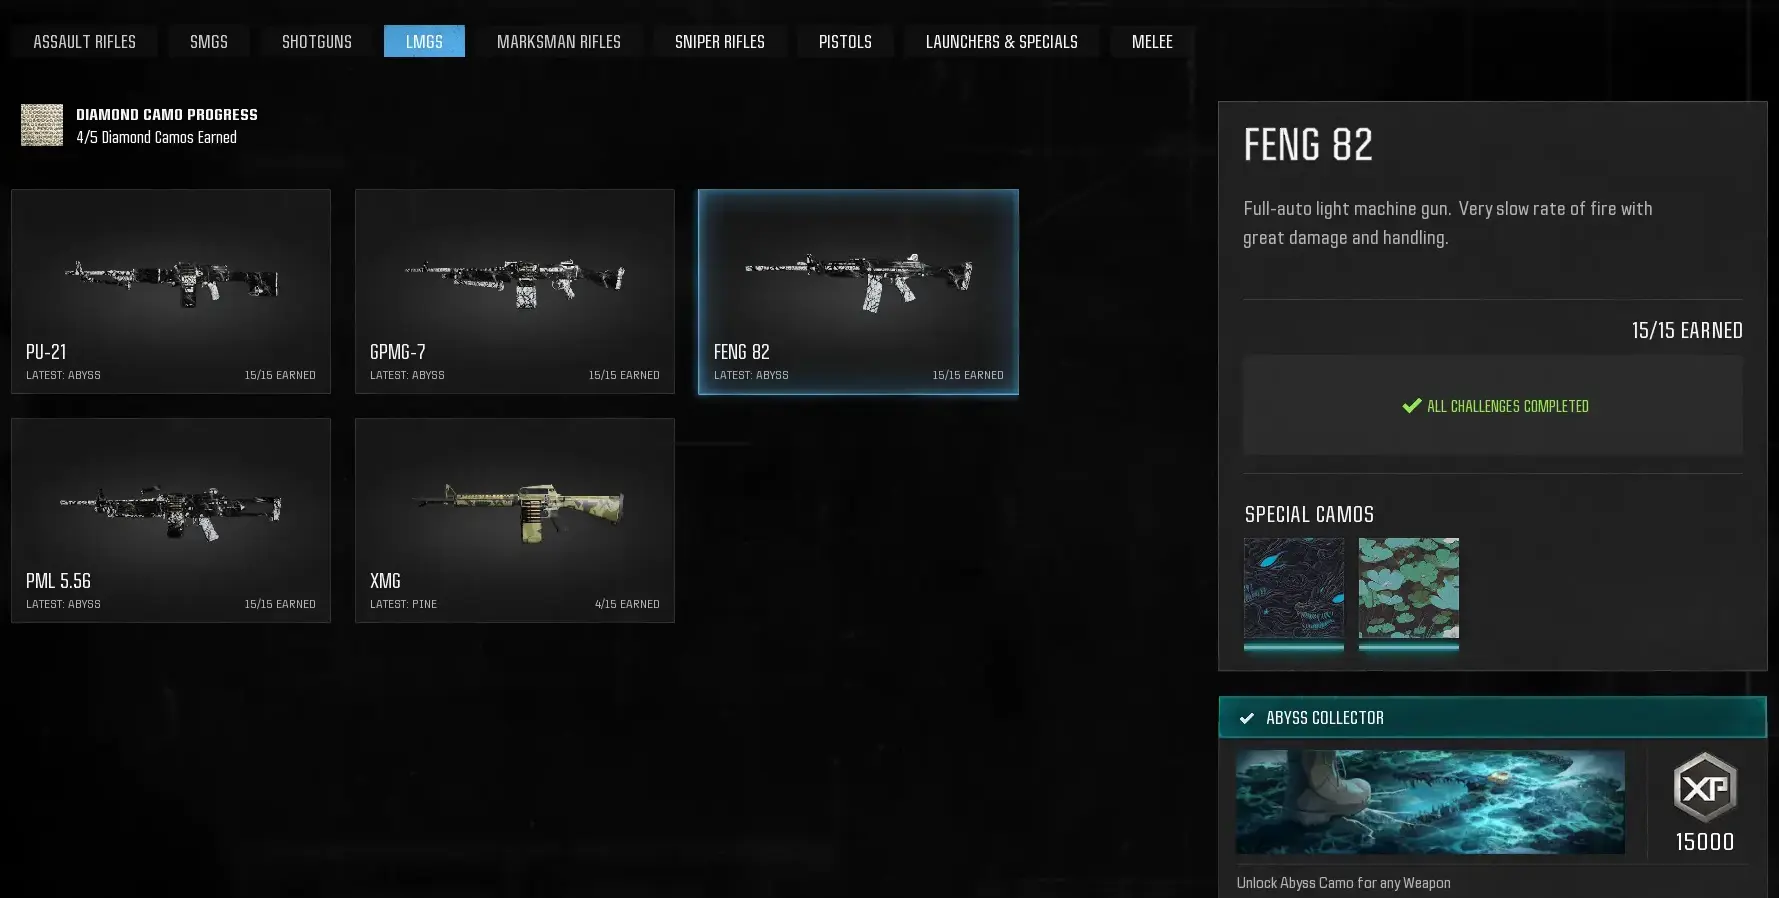The height and width of the screenshot is (898, 1779).
Task: Open Launchers & Specials tab
Action: (1002, 41)
